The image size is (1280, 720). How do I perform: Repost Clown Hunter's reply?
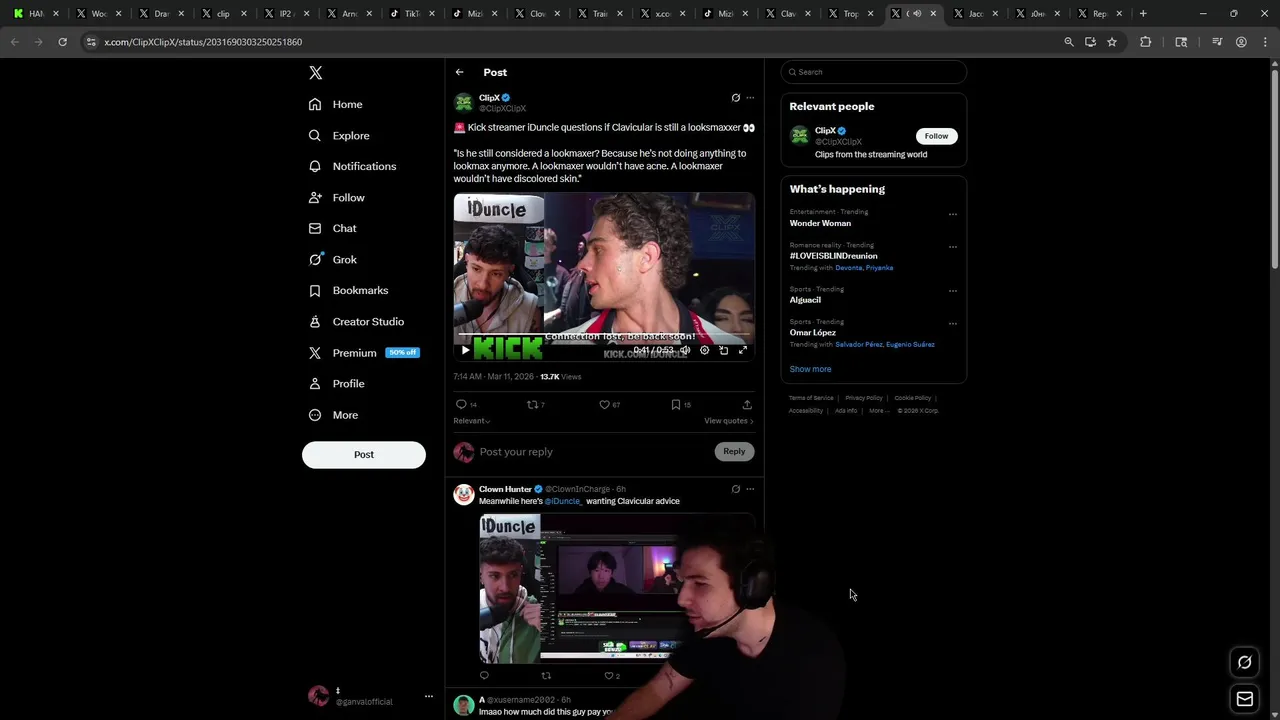pyautogui.click(x=546, y=676)
